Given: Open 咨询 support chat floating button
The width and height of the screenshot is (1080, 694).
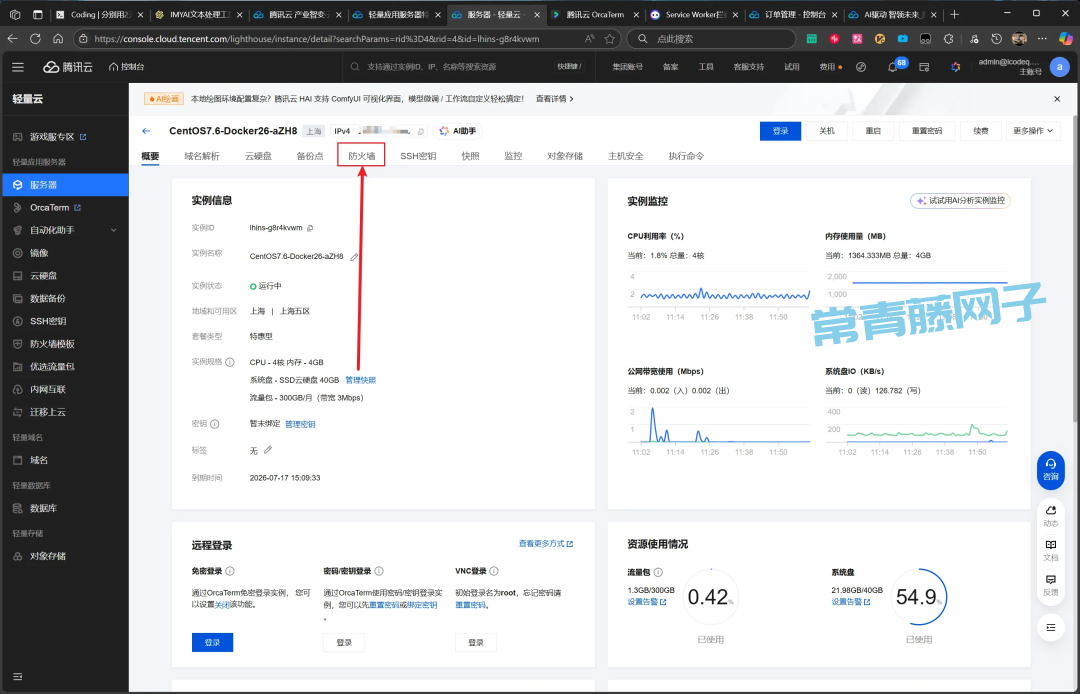Looking at the screenshot, I should [1050, 469].
